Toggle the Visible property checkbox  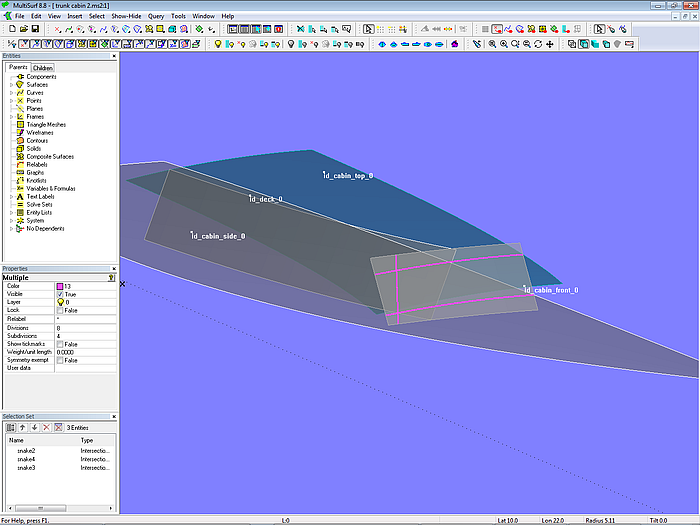(x=60, y=294)
